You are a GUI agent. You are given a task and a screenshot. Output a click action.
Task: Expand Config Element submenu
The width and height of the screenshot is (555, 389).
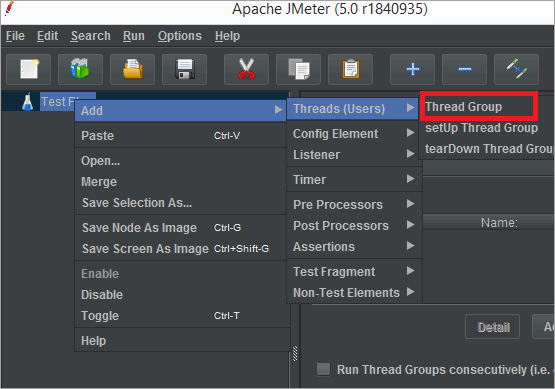354,133
